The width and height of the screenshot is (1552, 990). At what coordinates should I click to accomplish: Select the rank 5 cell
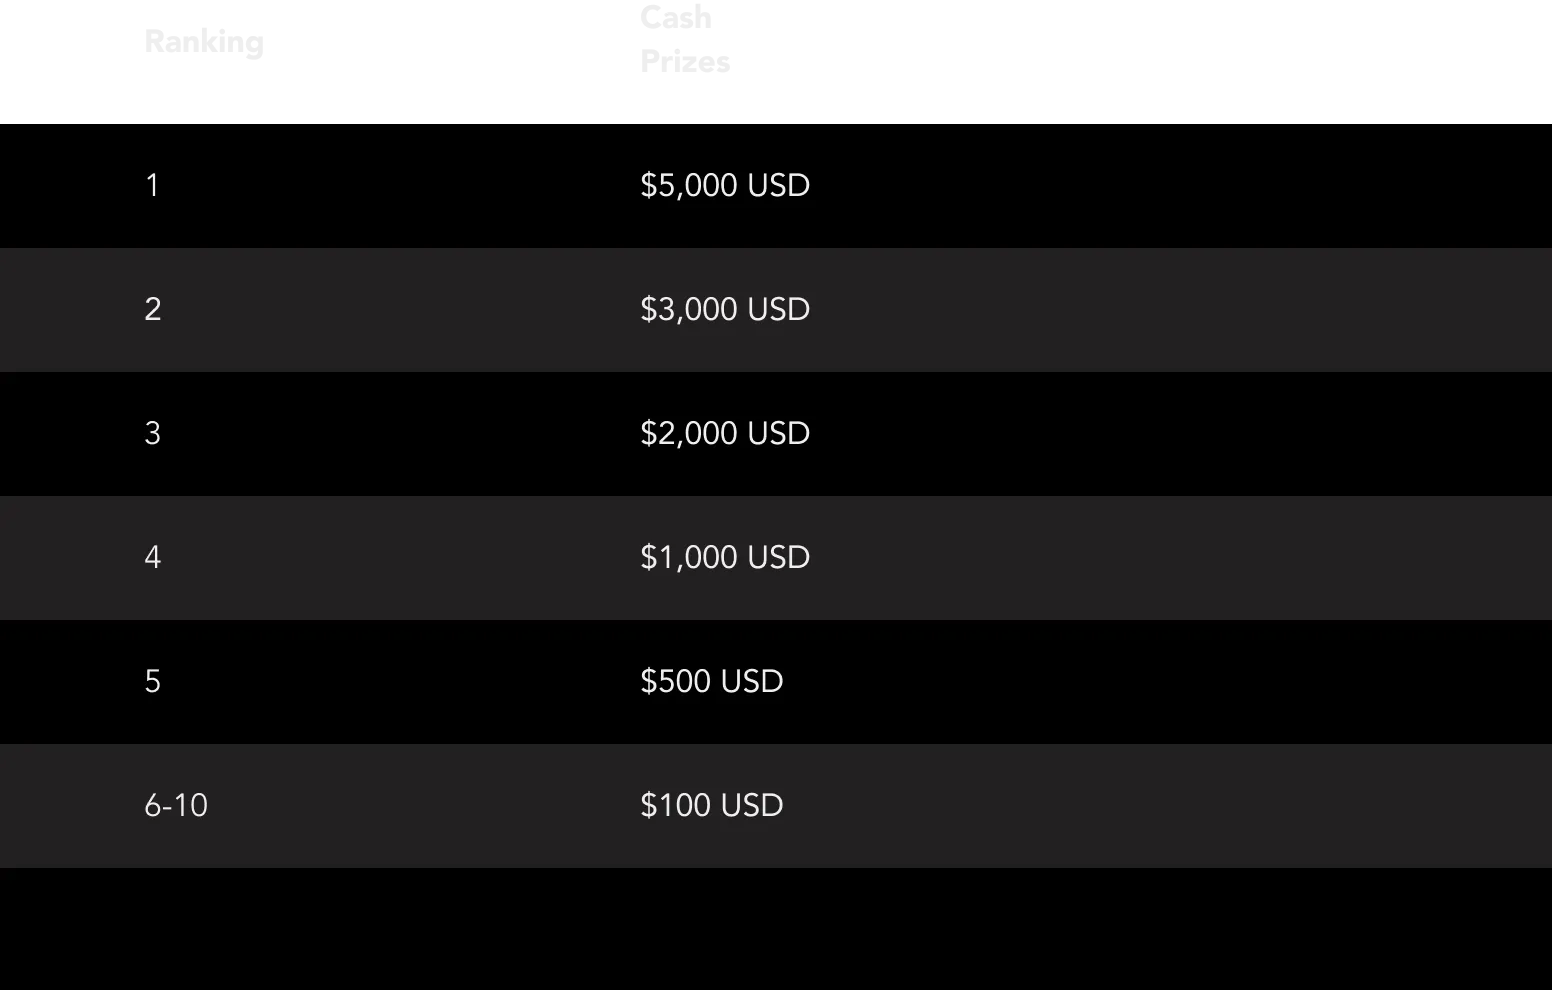click(152, 681)
